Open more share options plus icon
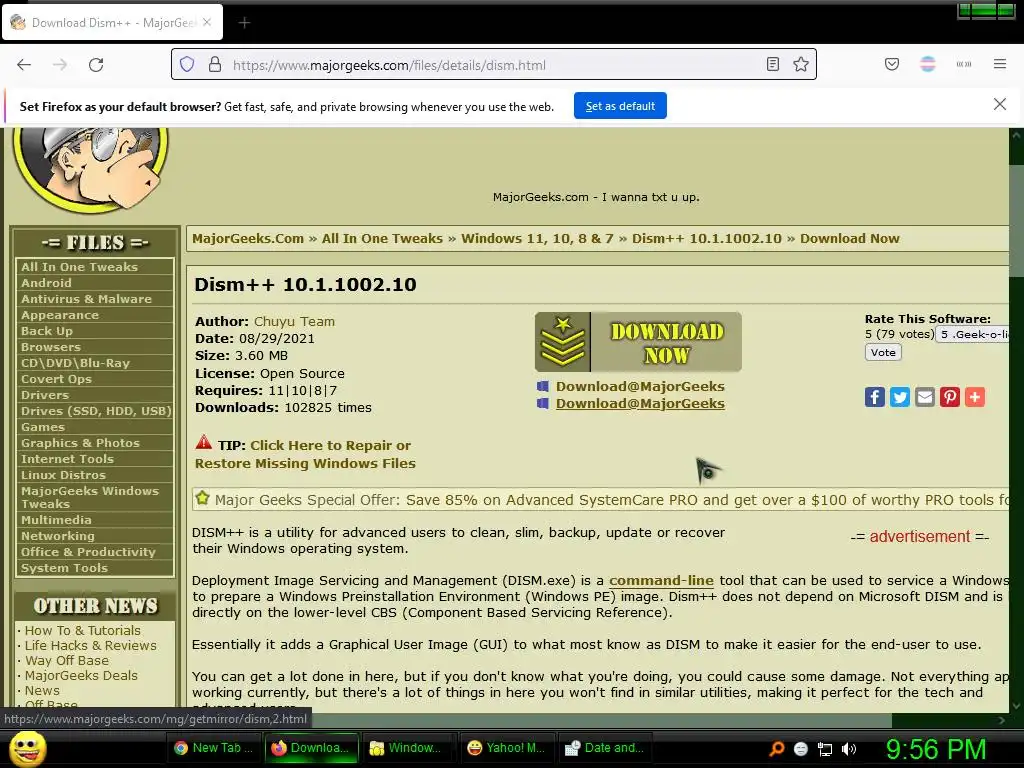This screenshot has width=1024, height=768. (x=974, y=397)
